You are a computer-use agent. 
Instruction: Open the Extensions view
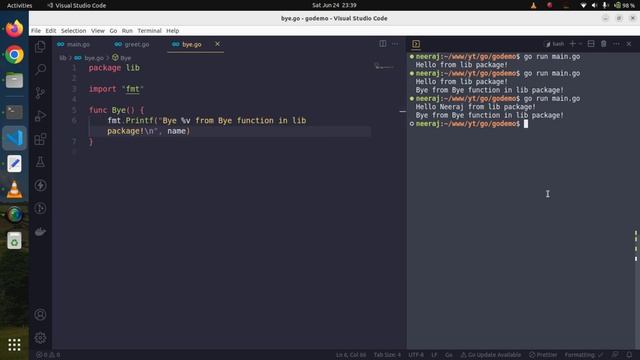pyautogui.click(x=40, y=139)
